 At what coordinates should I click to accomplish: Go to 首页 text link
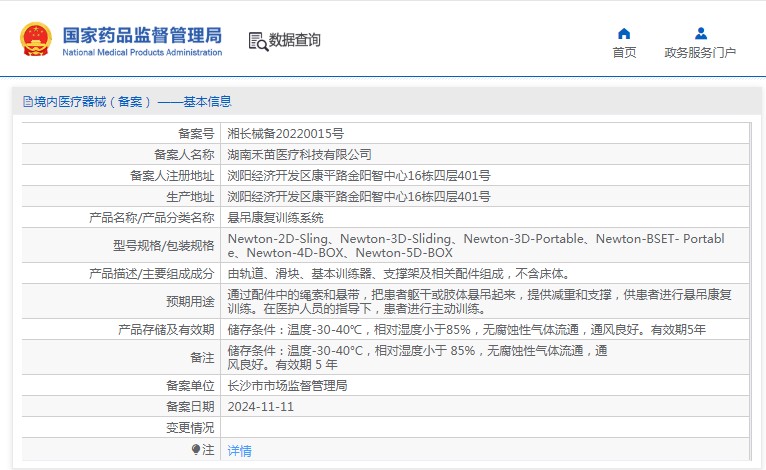pos(624,52)
